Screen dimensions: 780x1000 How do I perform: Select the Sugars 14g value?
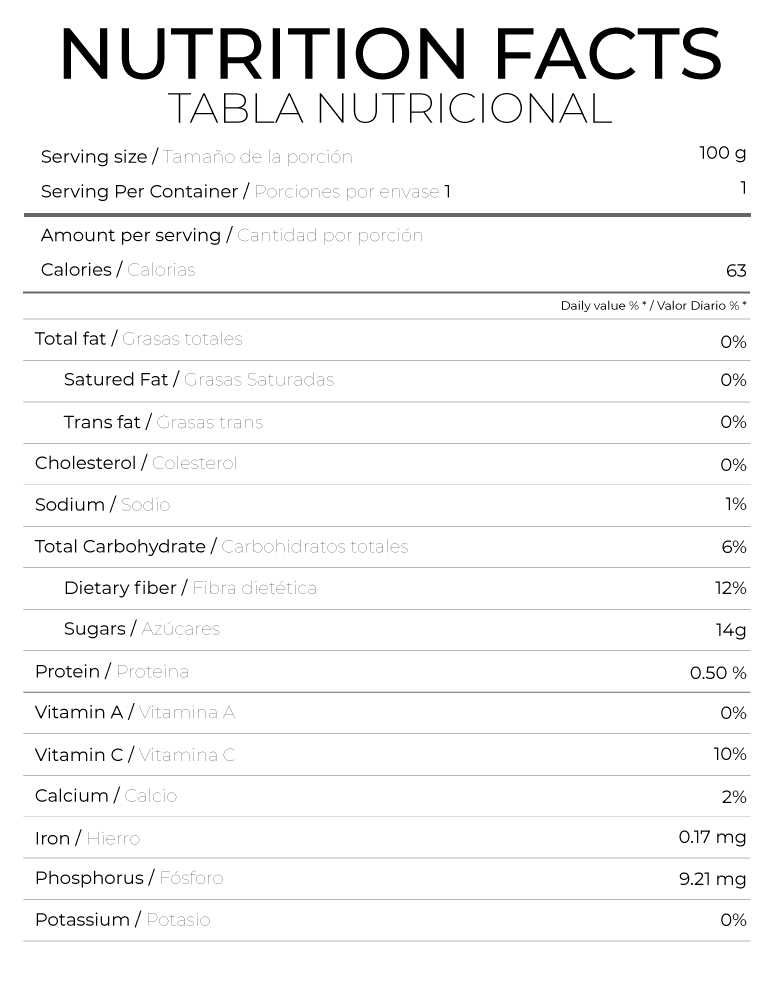pyautogui.click(x=731, y=630)
